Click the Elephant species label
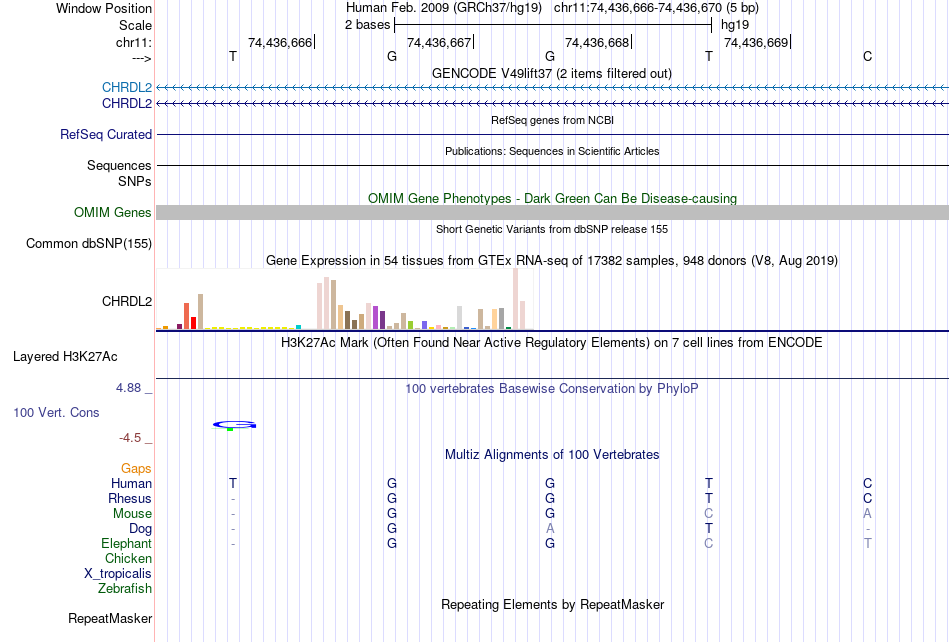 [x=126, y=543]
